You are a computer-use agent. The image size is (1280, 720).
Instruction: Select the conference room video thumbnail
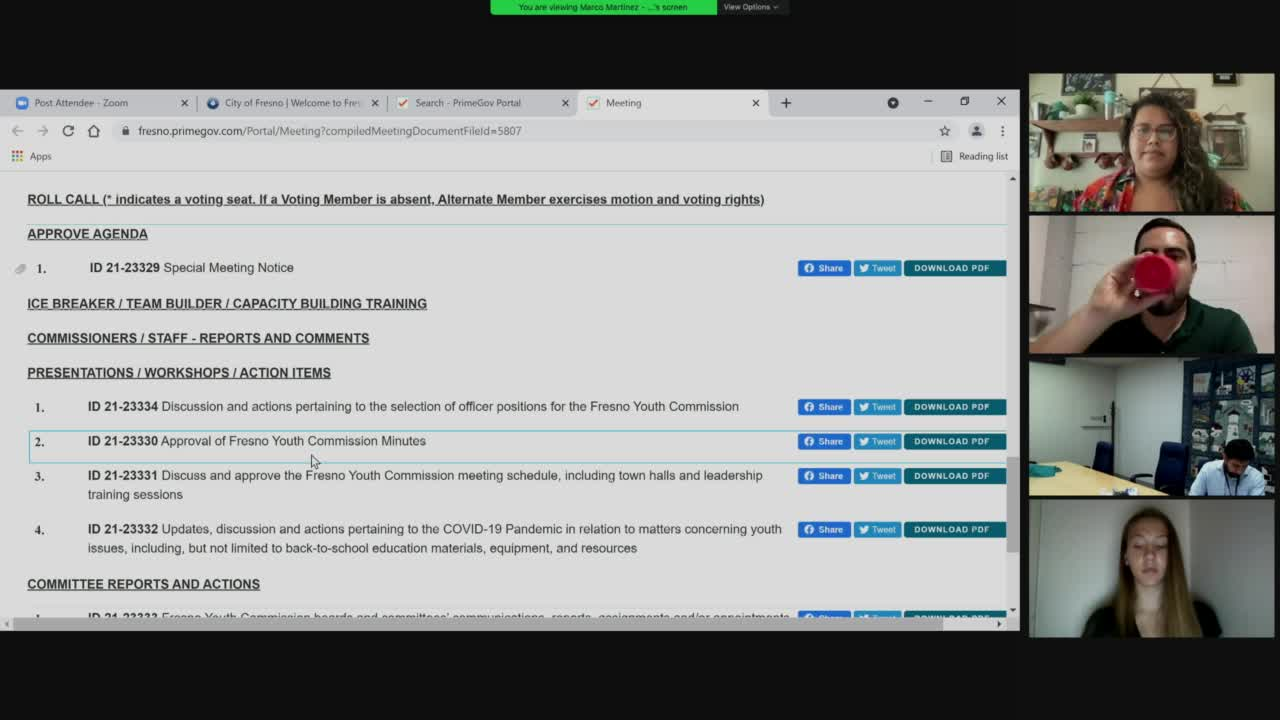pos(1152,427)
